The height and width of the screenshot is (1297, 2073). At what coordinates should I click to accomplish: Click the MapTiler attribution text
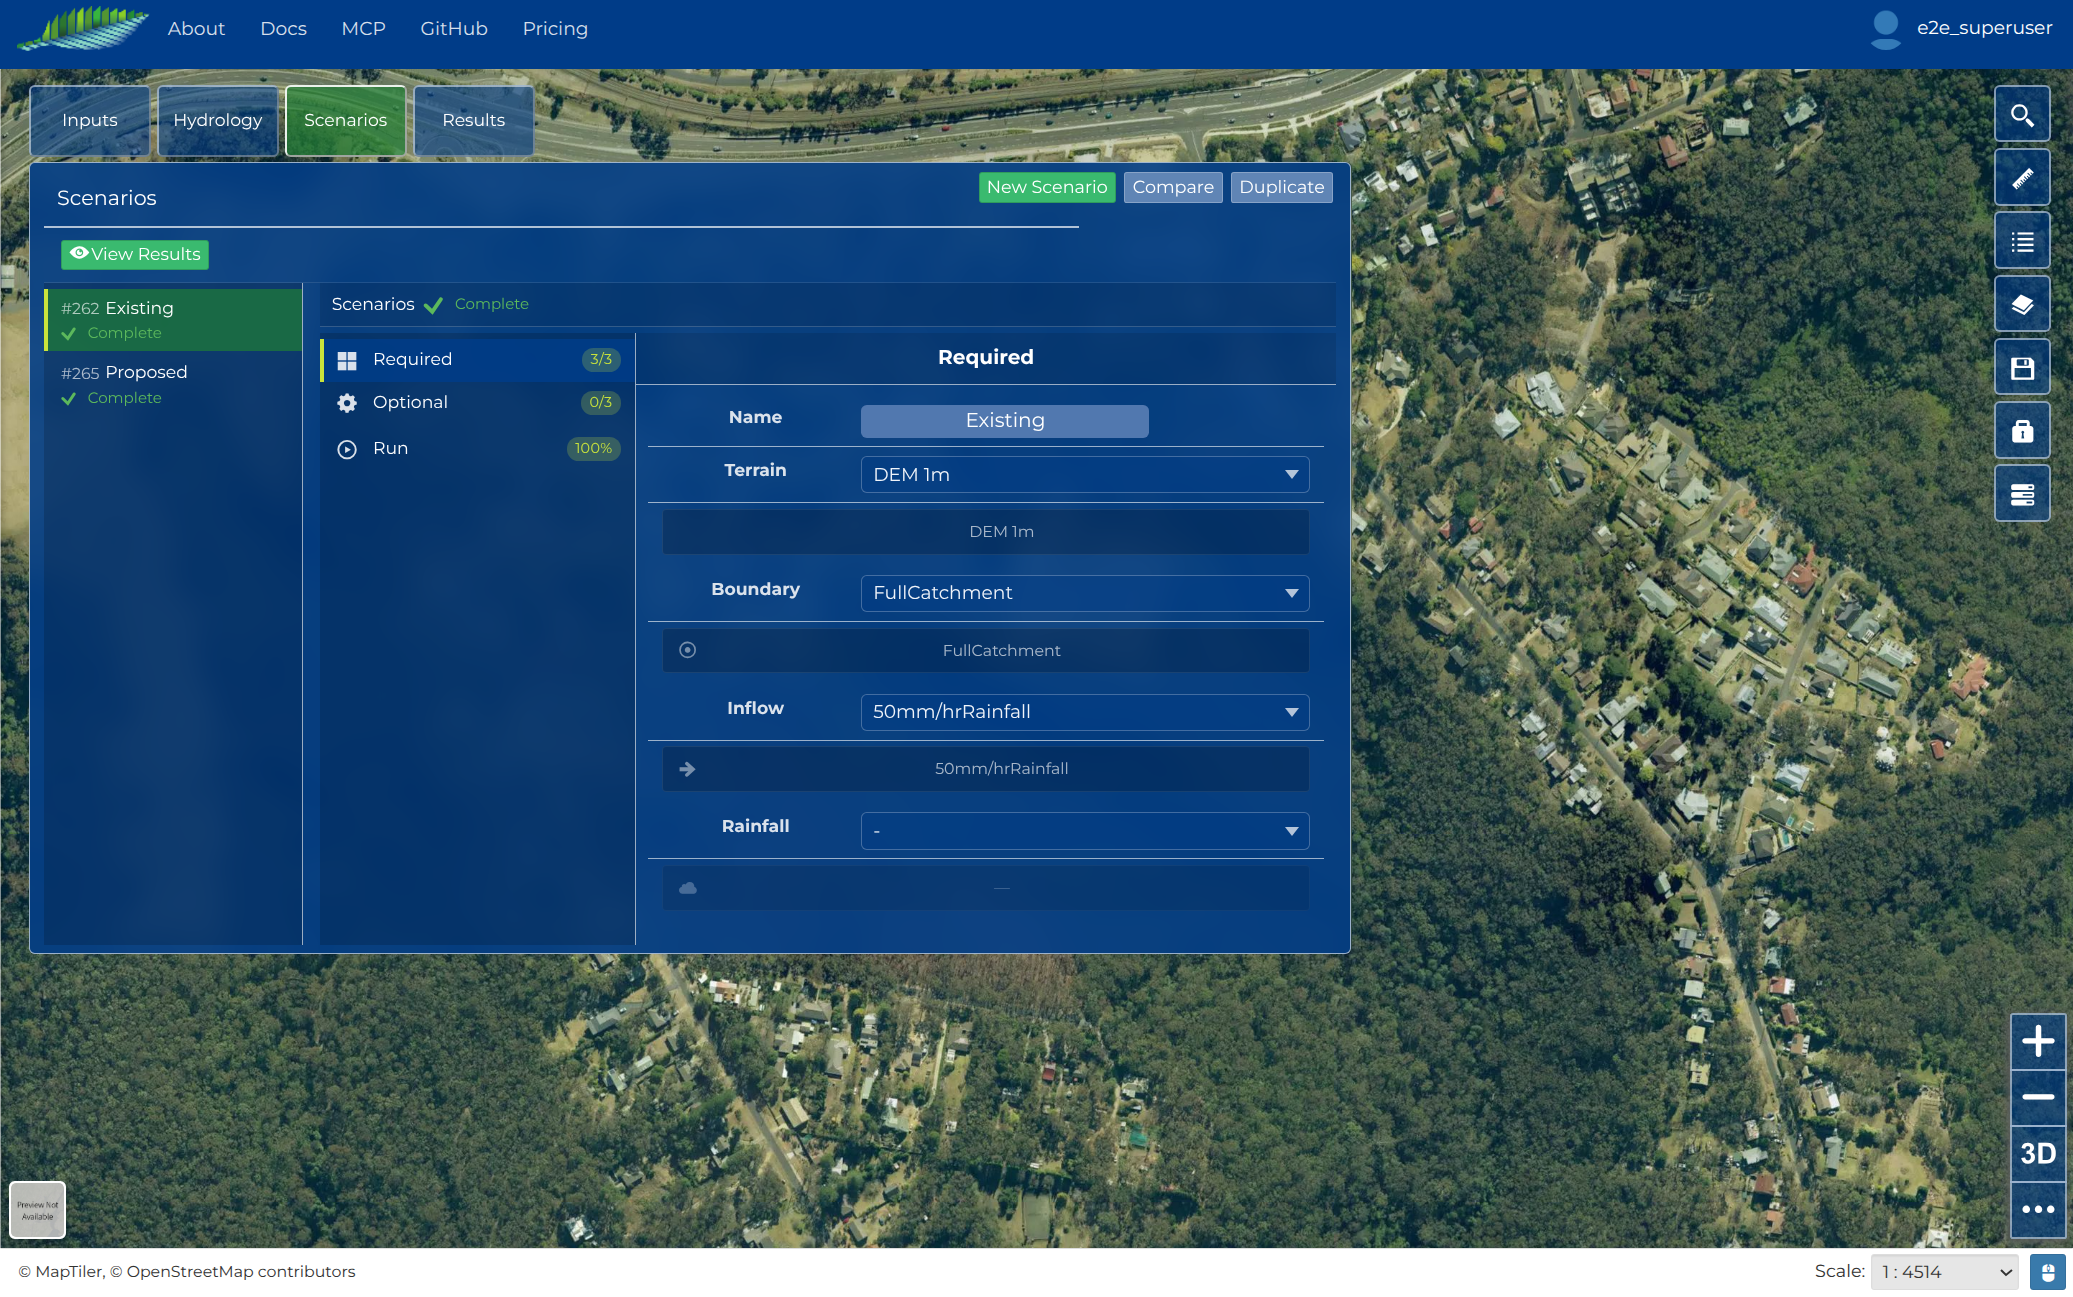click(x=186, y=1272)
